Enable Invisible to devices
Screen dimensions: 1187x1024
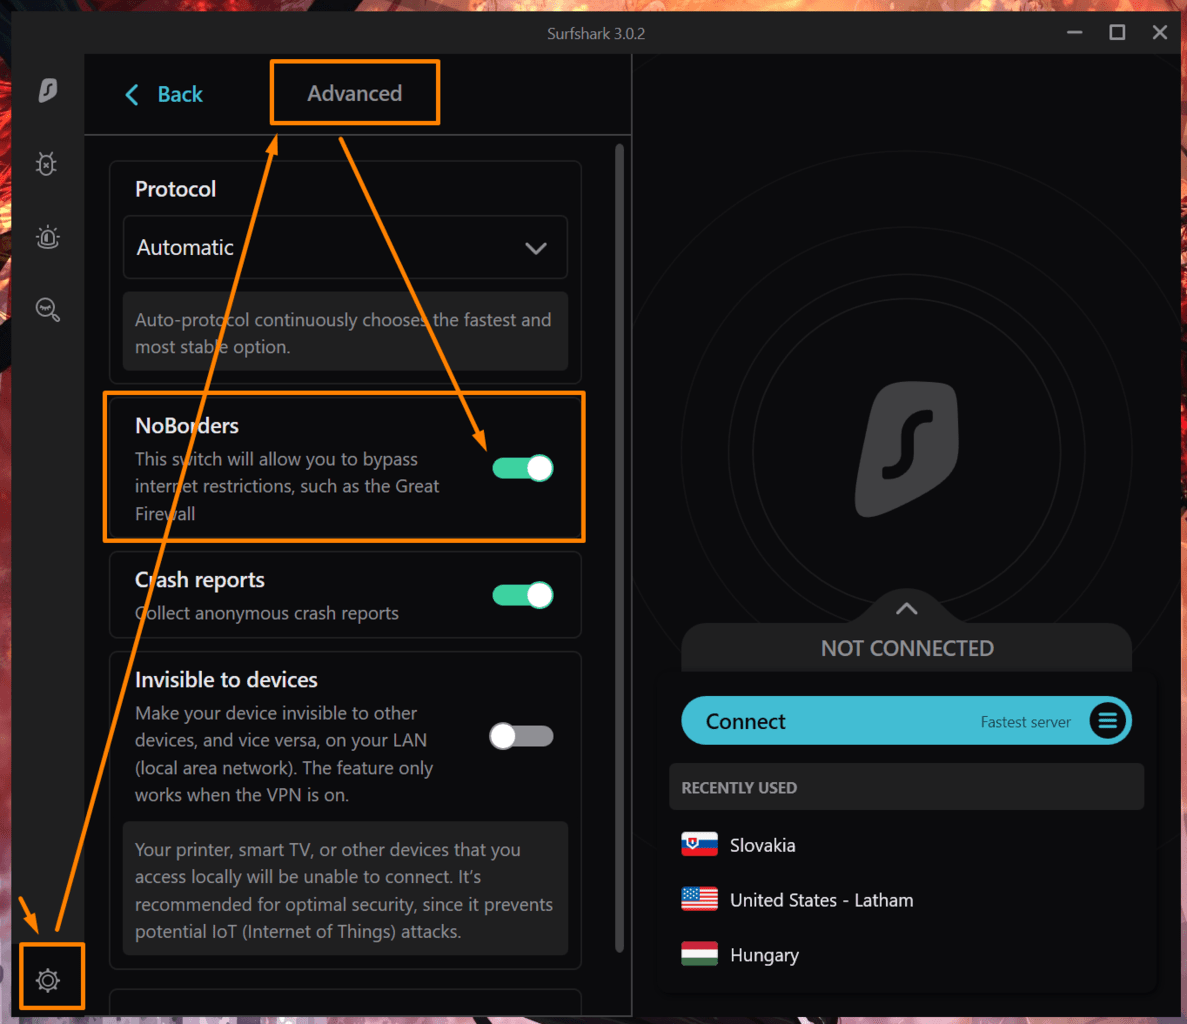point(521,734)
